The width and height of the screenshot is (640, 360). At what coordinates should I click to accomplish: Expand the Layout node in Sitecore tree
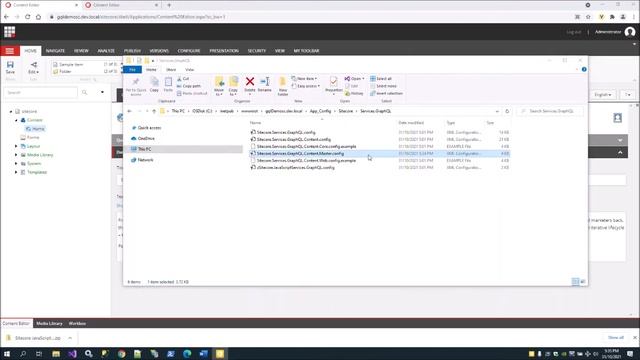pyautogui.click(x=16, y=146)
